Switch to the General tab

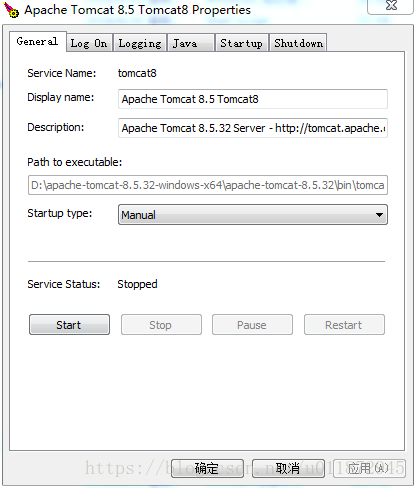pos(38,41)
